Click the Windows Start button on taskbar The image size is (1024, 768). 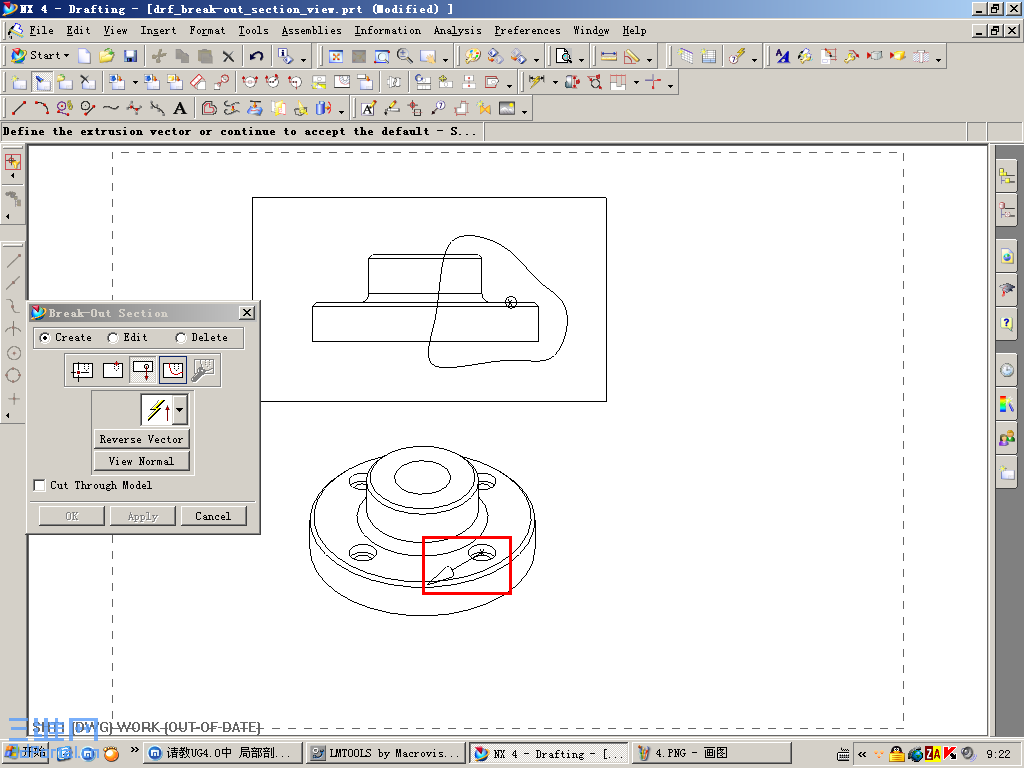pyautogui.click(x=27, y=753)
